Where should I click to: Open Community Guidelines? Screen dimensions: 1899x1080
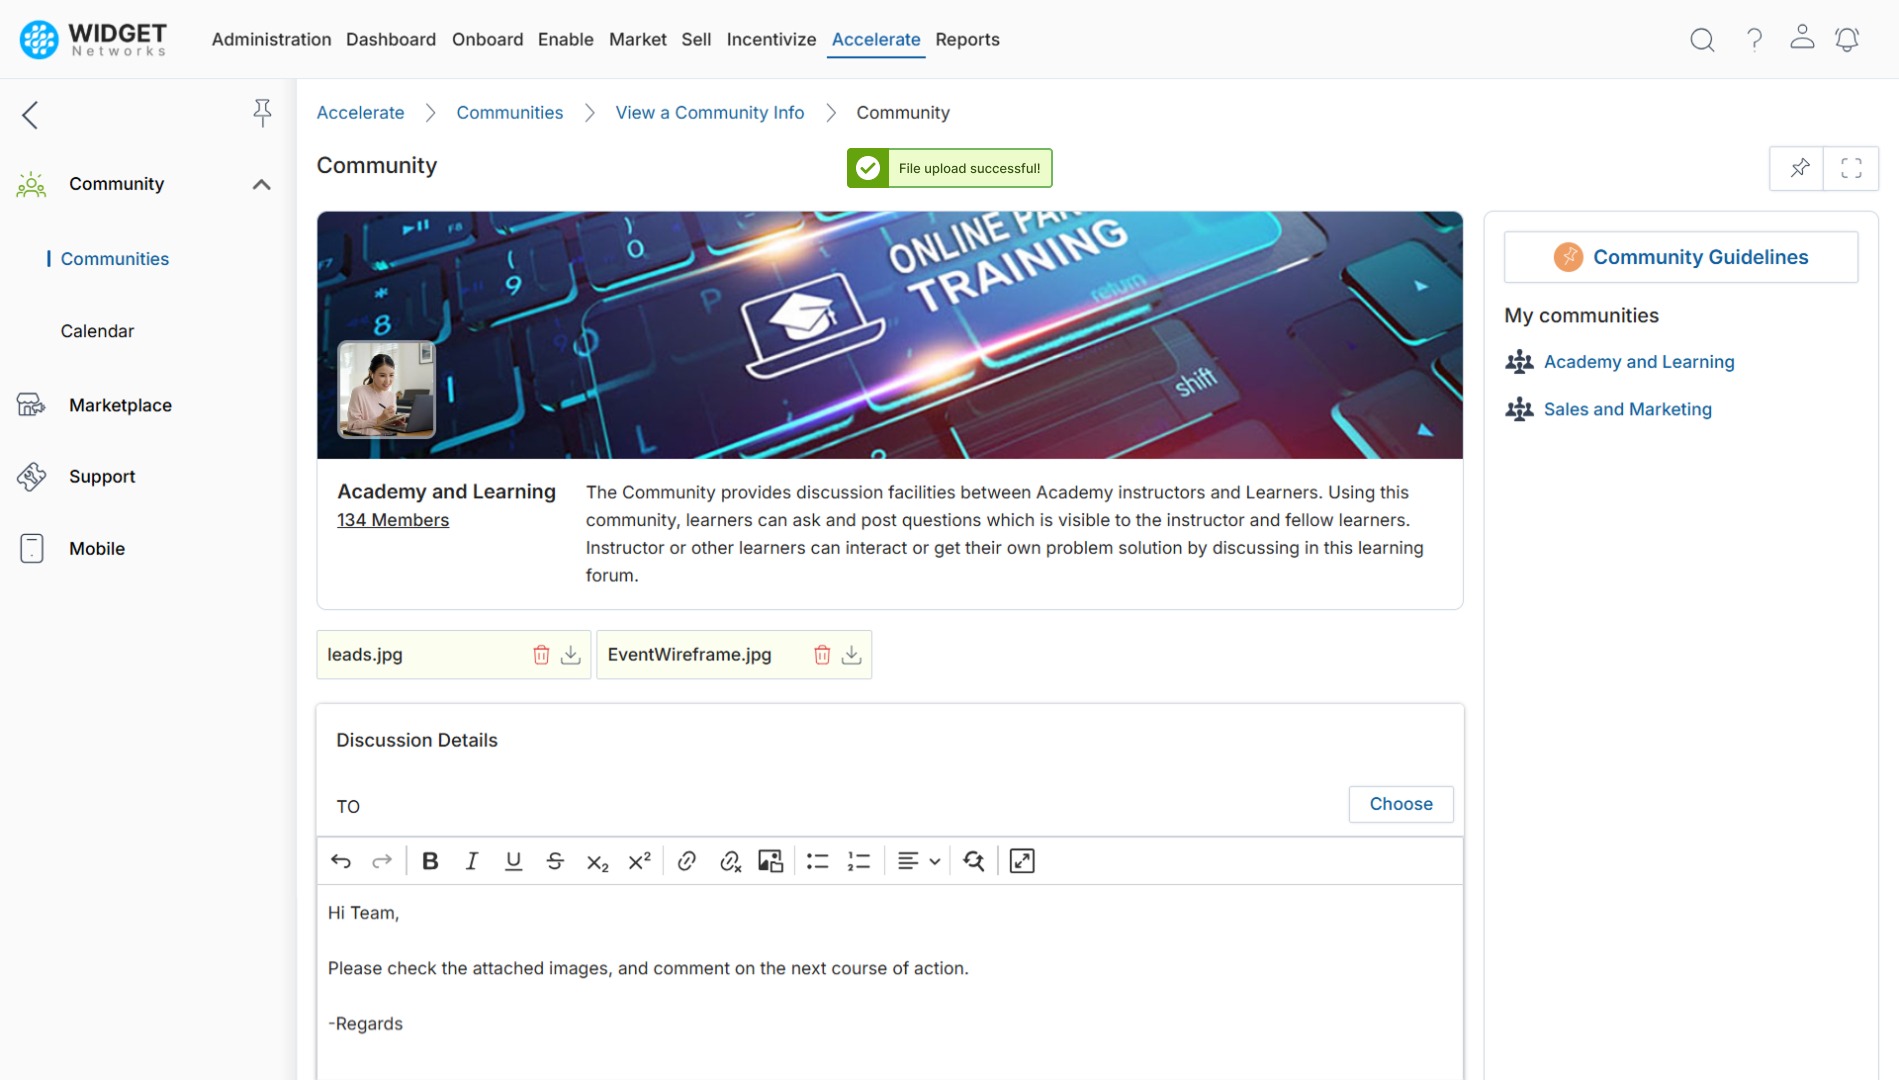coord(1700,257)
